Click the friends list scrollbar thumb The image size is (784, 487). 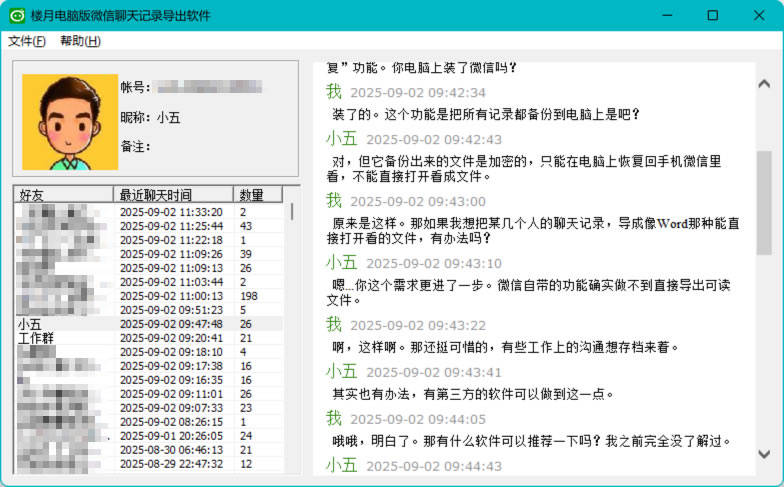pos(292,211)
